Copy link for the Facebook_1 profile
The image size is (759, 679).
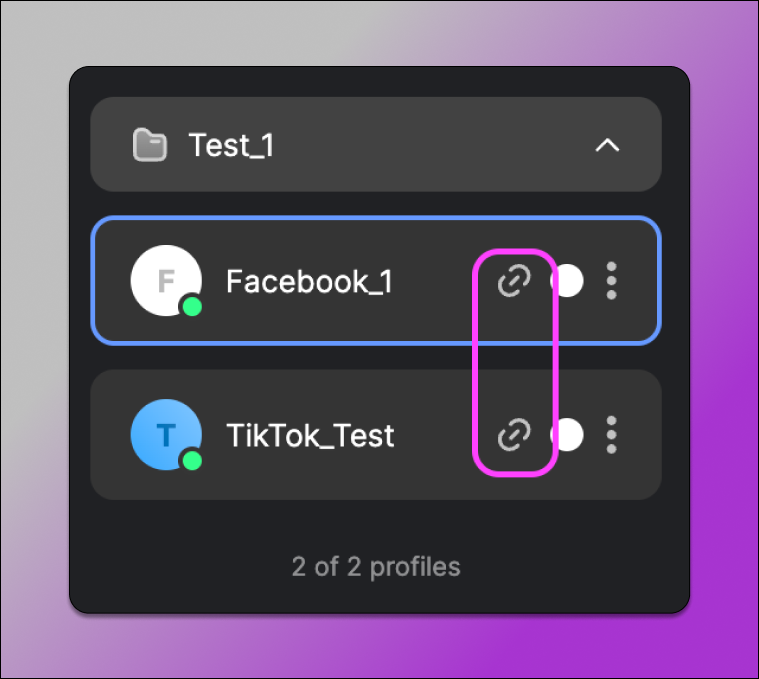(x=514, y=281)
